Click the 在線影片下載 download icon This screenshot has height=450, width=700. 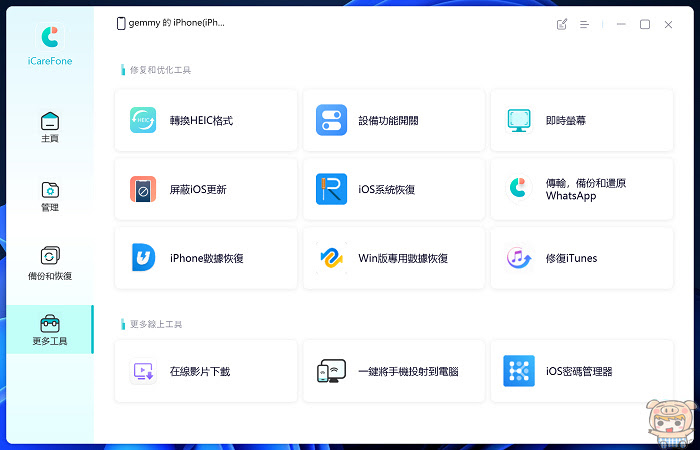[143, 371]
